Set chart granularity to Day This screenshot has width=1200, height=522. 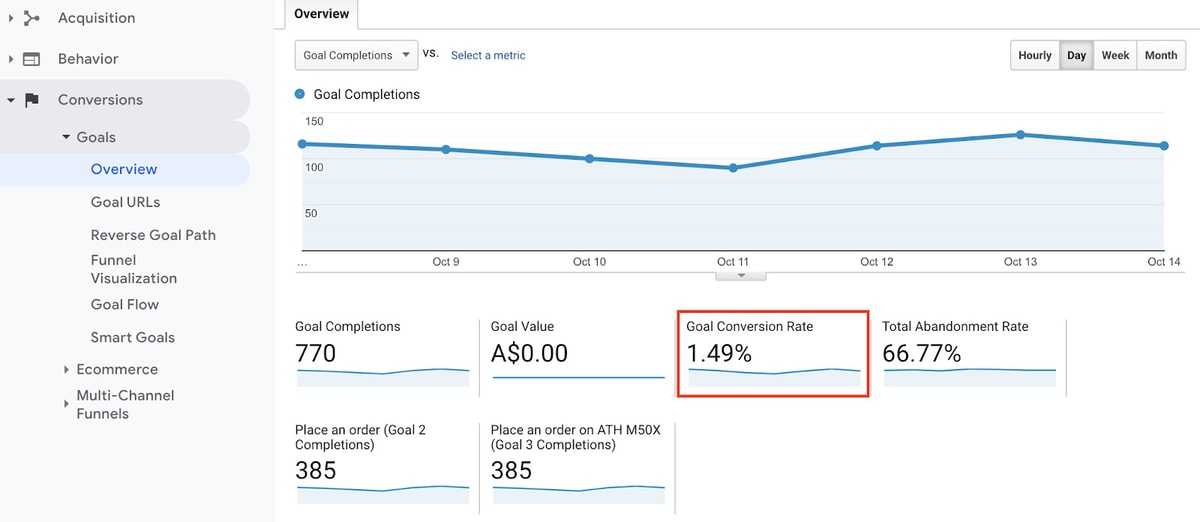(1077, 55)
